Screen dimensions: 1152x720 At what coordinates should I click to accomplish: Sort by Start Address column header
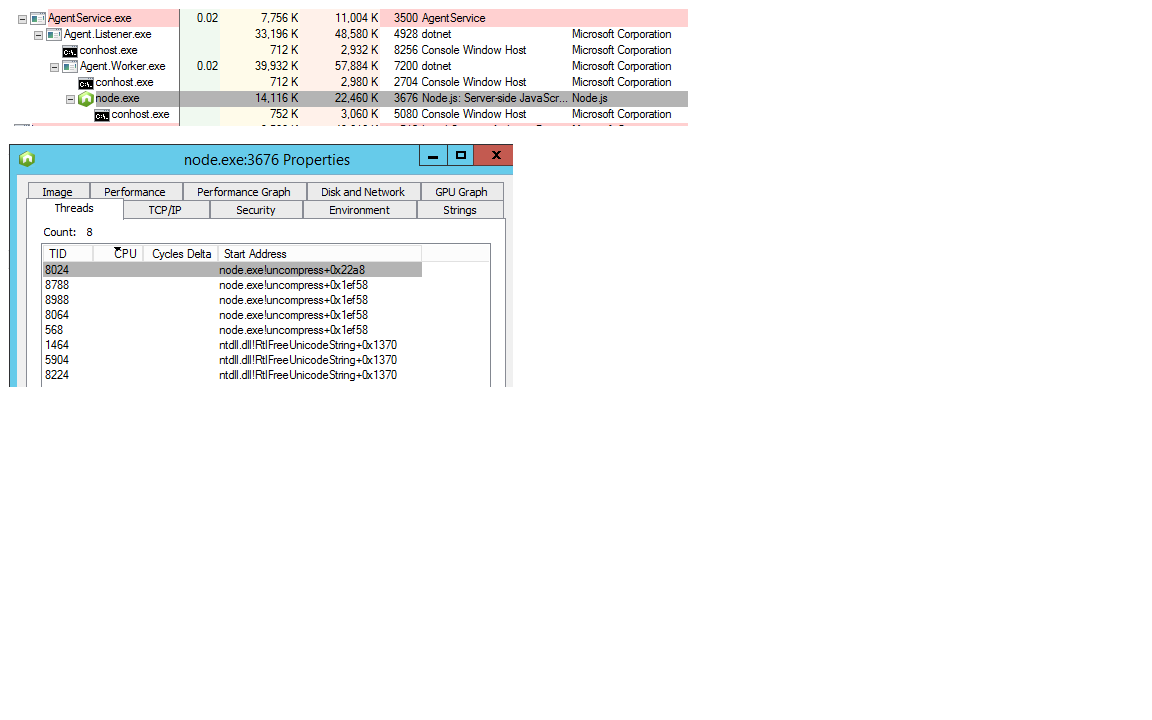[x=320, y=253]
